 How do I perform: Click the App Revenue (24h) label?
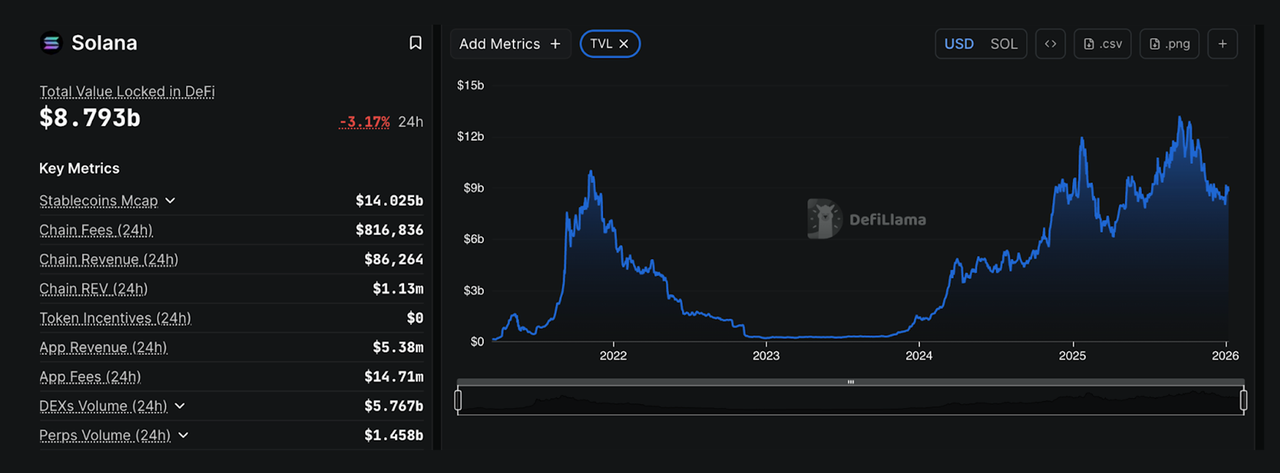(103, 348)
